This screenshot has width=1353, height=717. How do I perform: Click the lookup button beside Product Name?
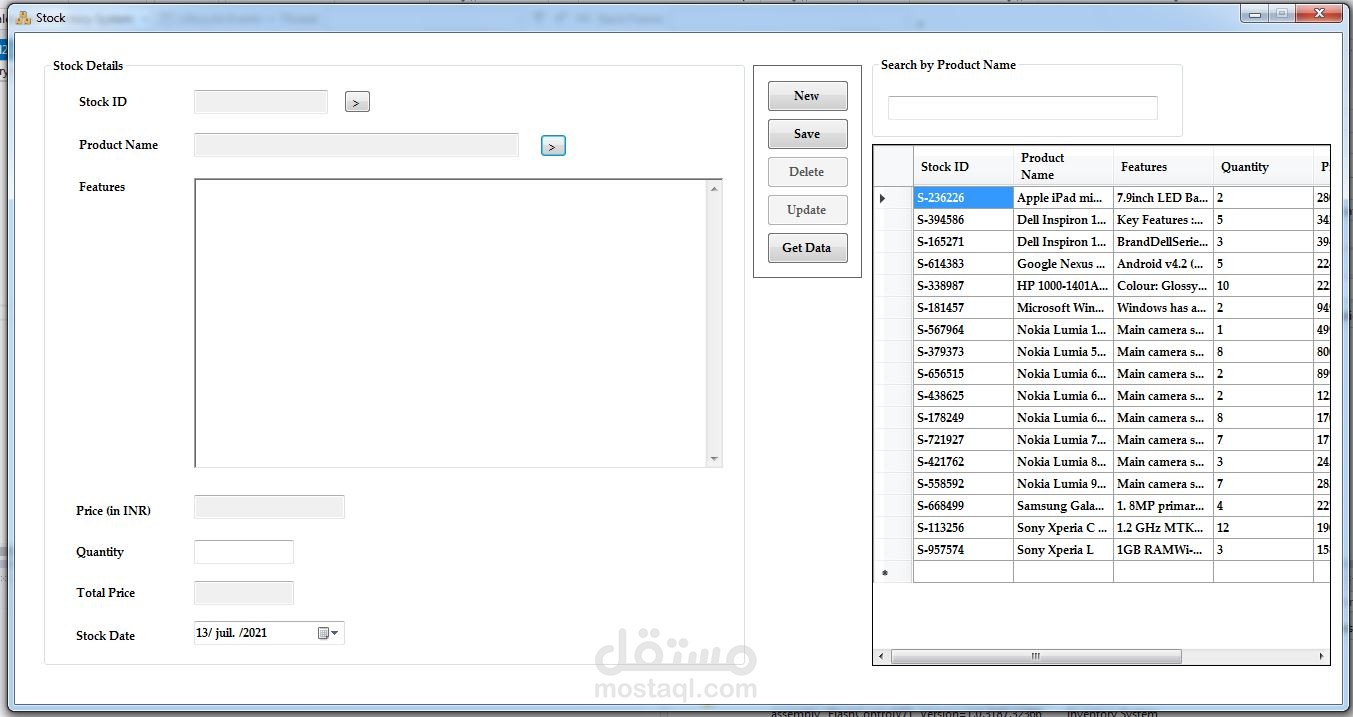click(x=553, y=146)
